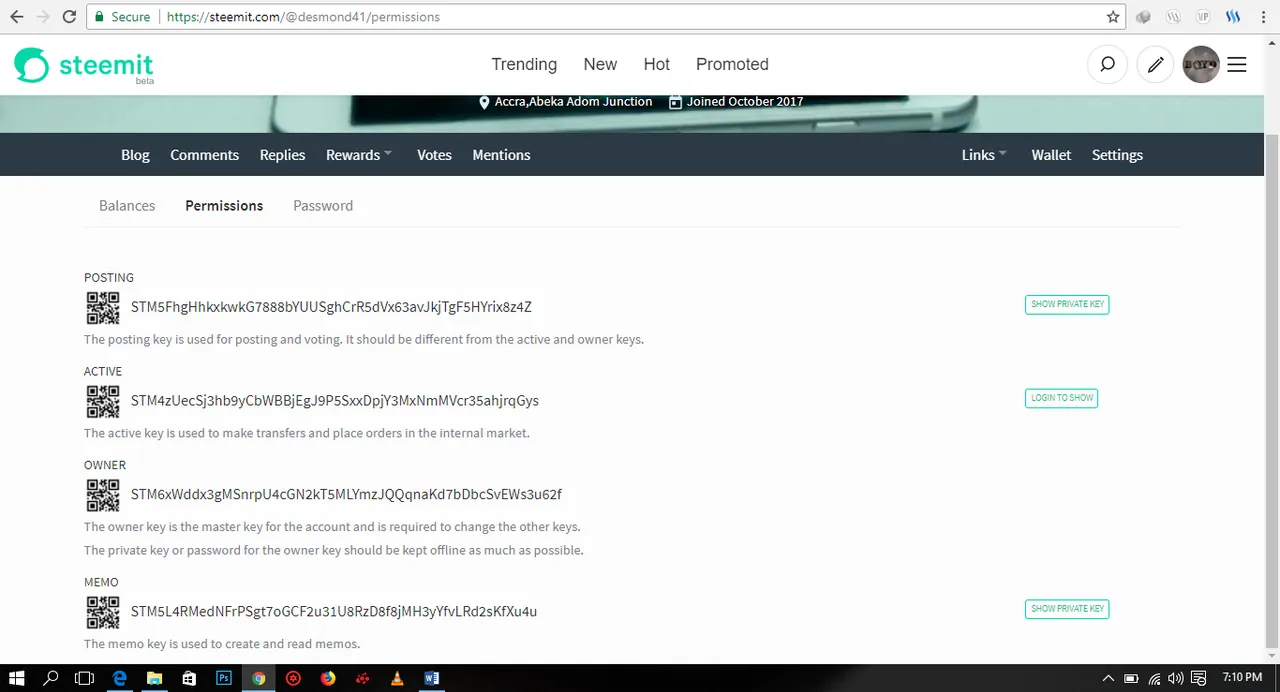Viewport: 1280px width, 692px height.
Task: Open Photoshop from the taskbar
Action: pyautogui.click(x=224, y=678)
